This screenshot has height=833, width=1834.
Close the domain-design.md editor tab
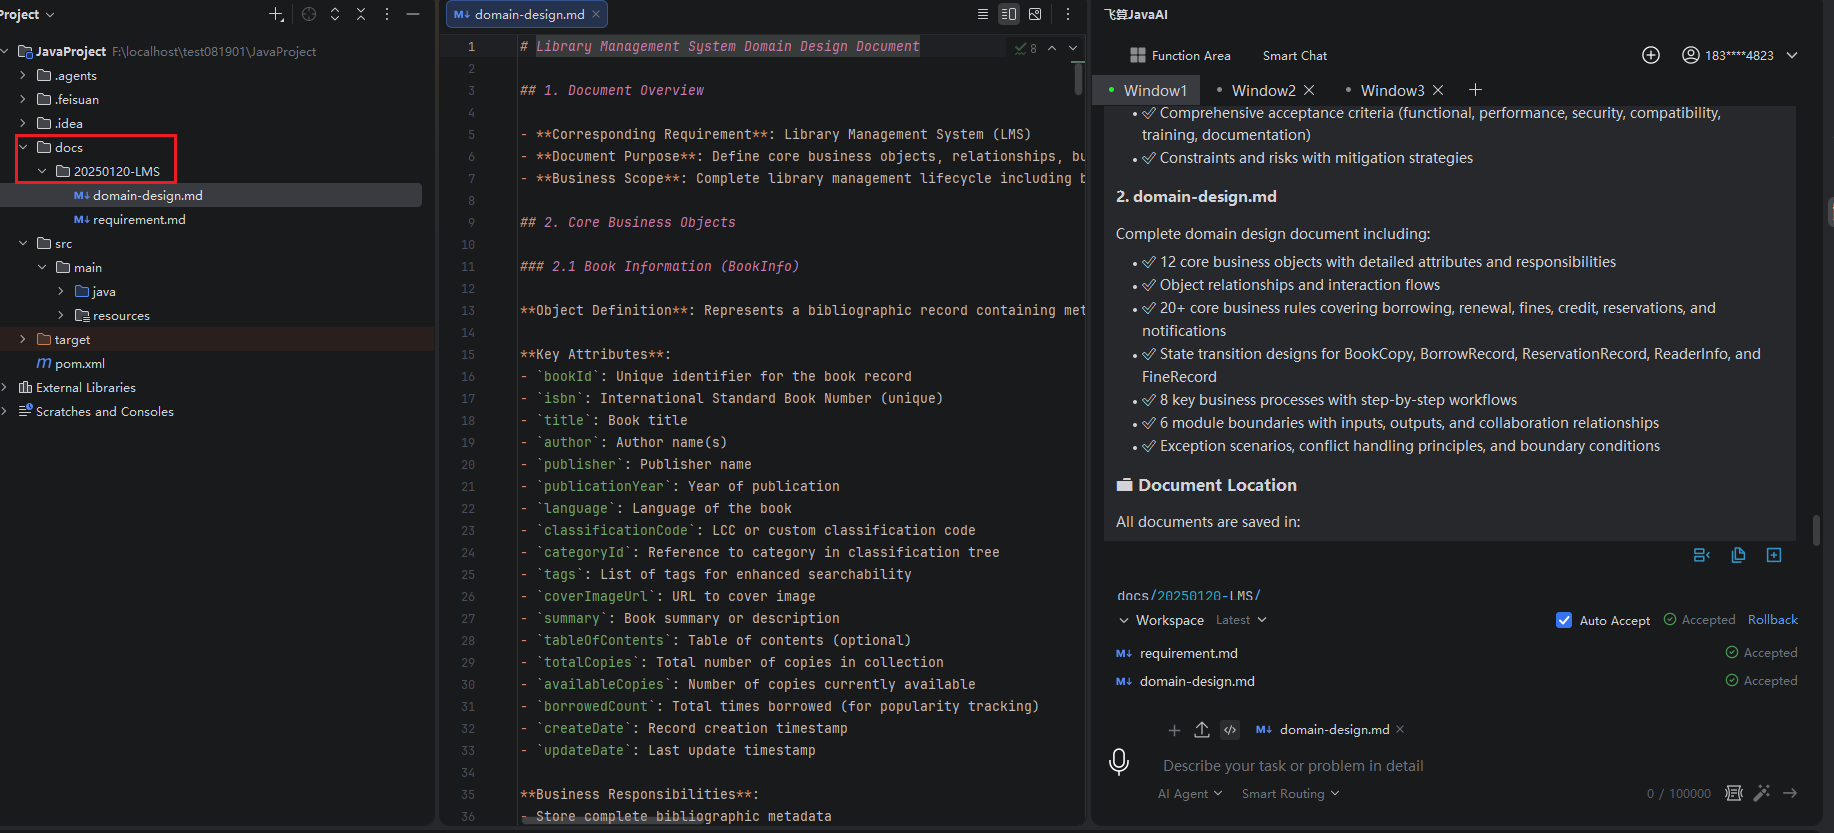pyautogui.click(x=596, y=14)
